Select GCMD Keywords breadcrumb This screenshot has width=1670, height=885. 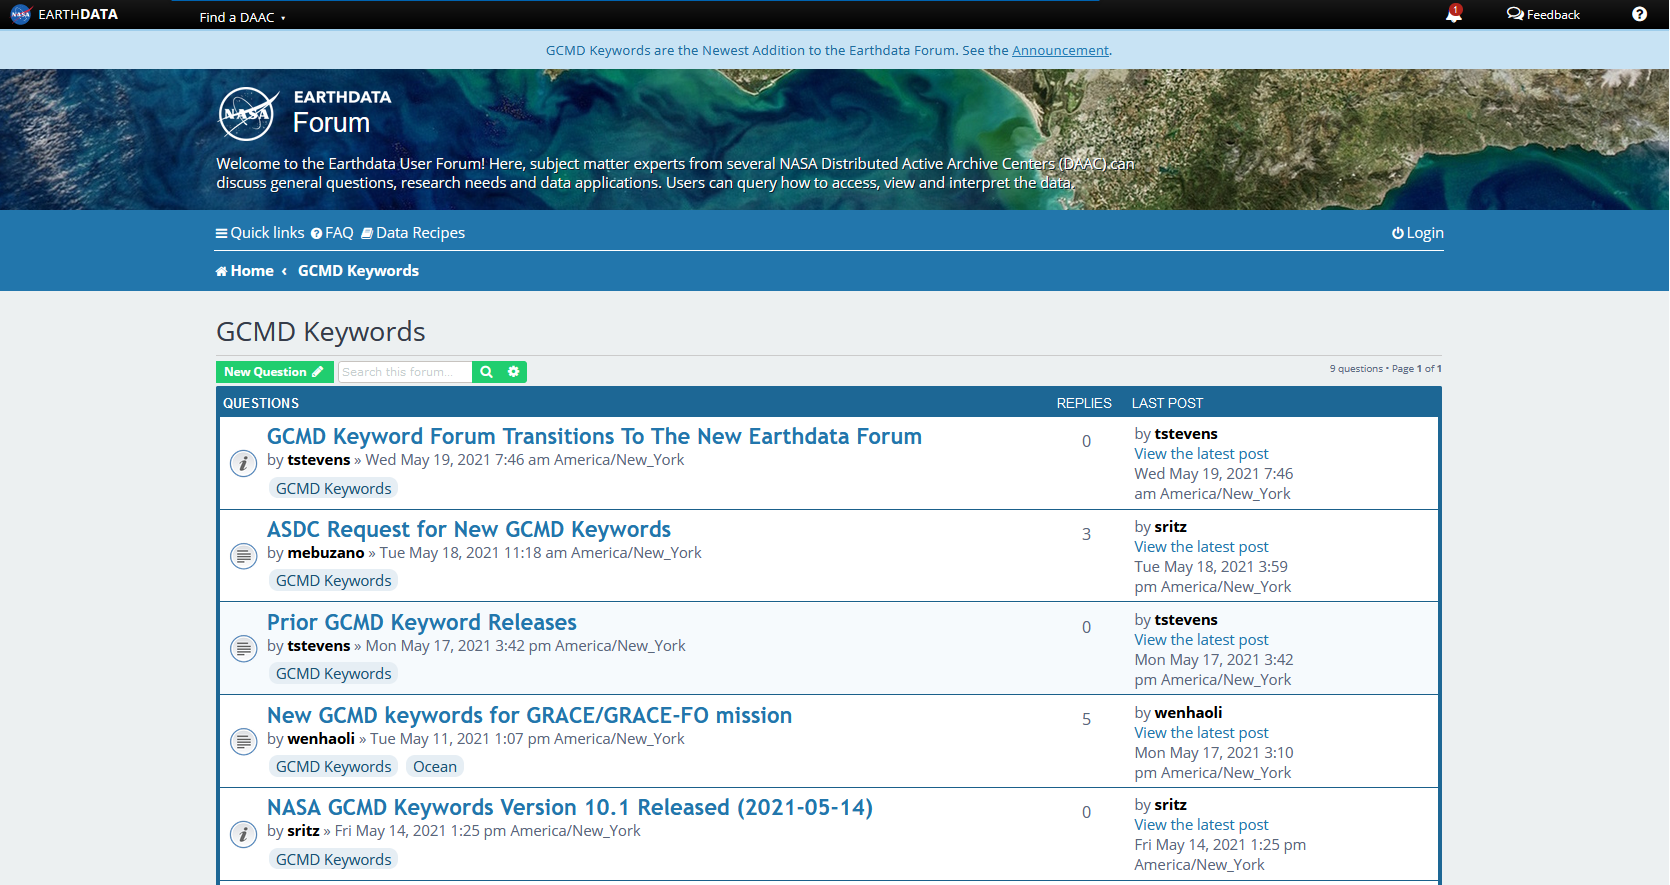(x=358, y=271)
